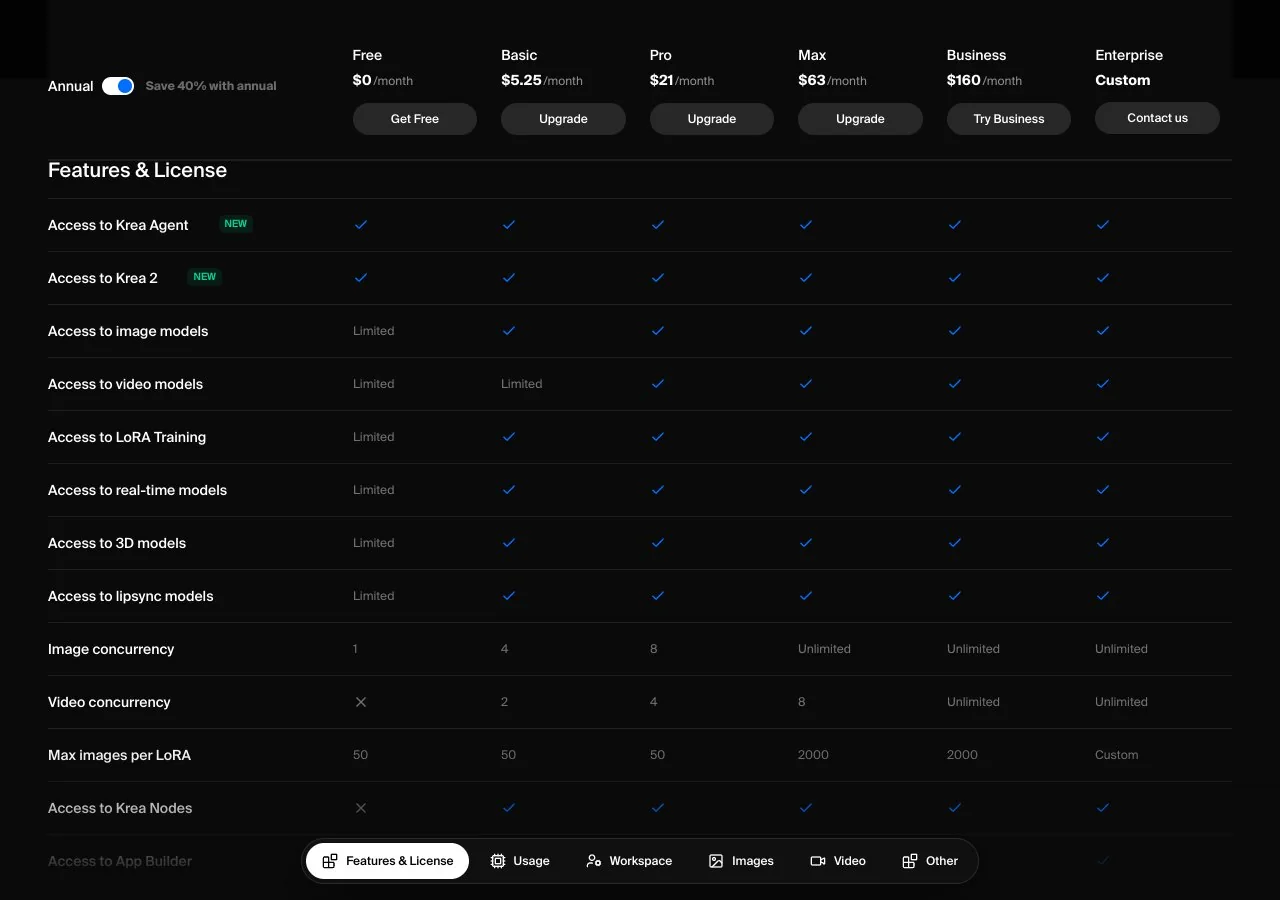
Task: Click the 'Access to LoRA Training' row label
Action: (127, 437)
